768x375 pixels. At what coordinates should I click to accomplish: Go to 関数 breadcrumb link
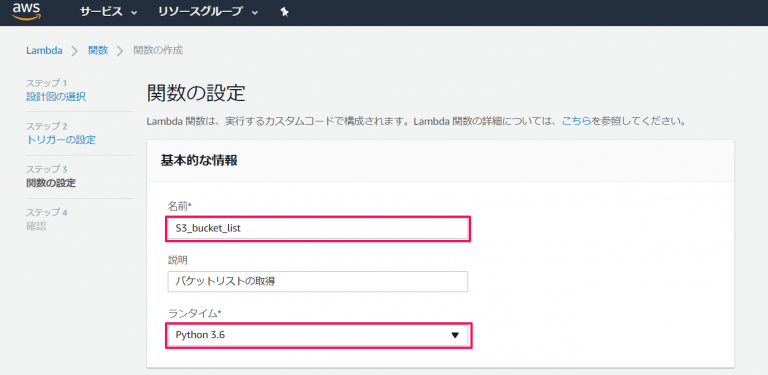pos(98,50)
